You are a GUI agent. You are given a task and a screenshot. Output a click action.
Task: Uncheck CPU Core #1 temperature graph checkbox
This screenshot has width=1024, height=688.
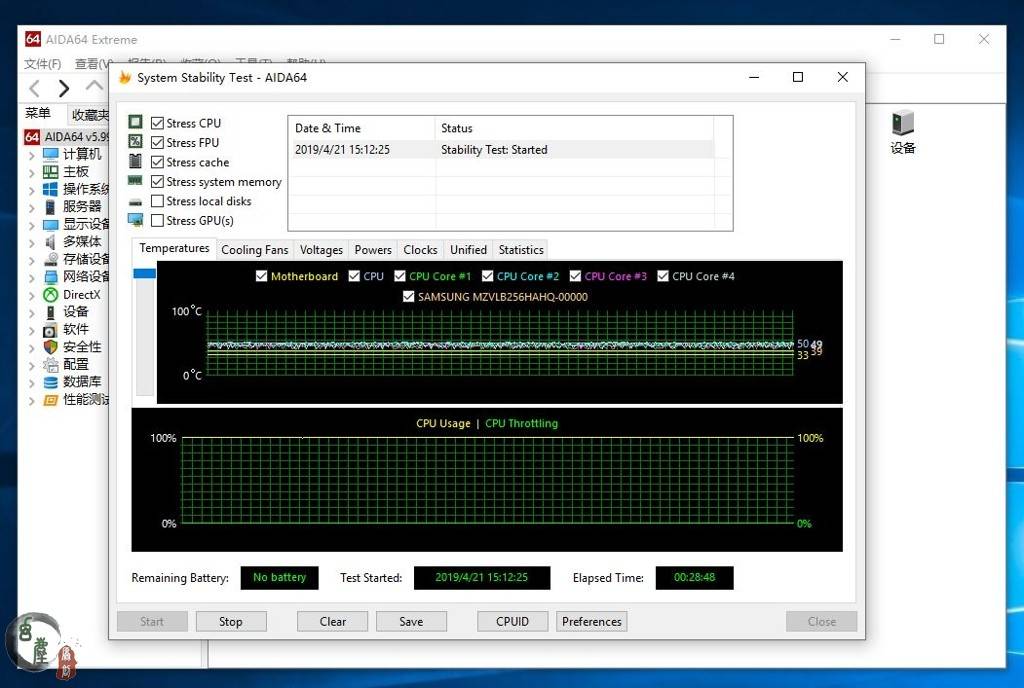pos(400,277)
